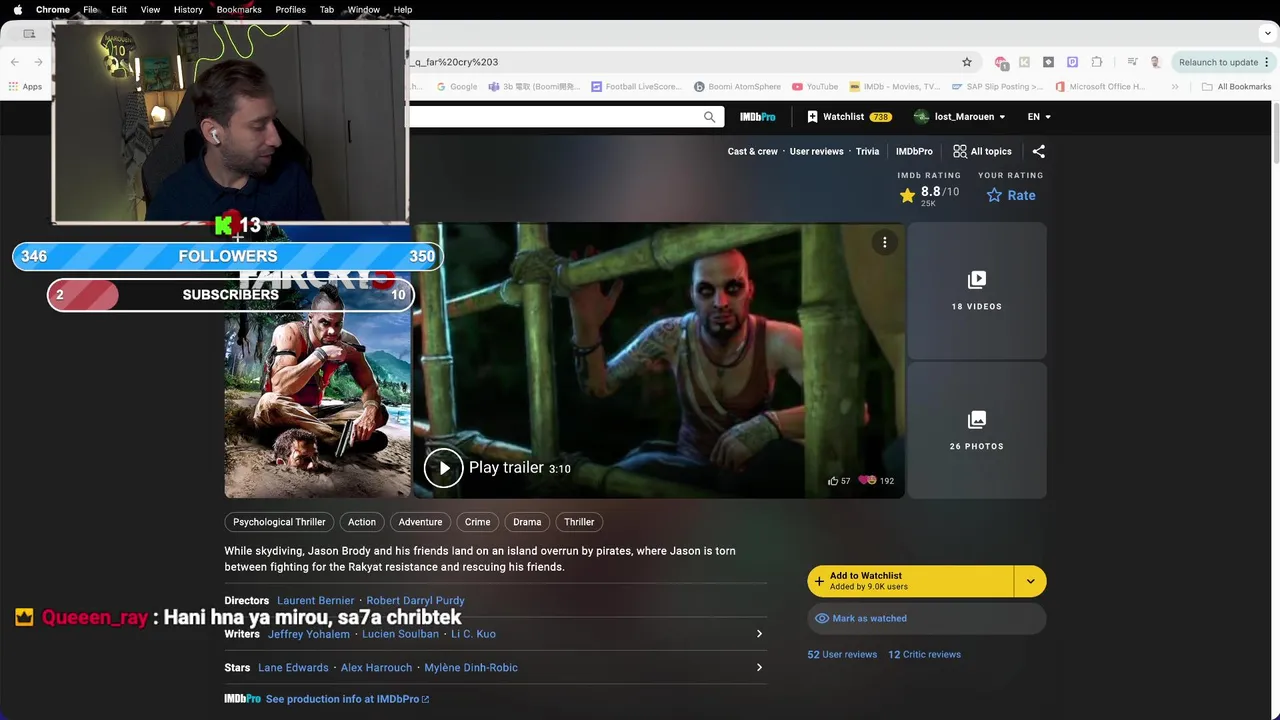Open the Profiles menu
Viewport: 1280px width, 720px height.
290,9
